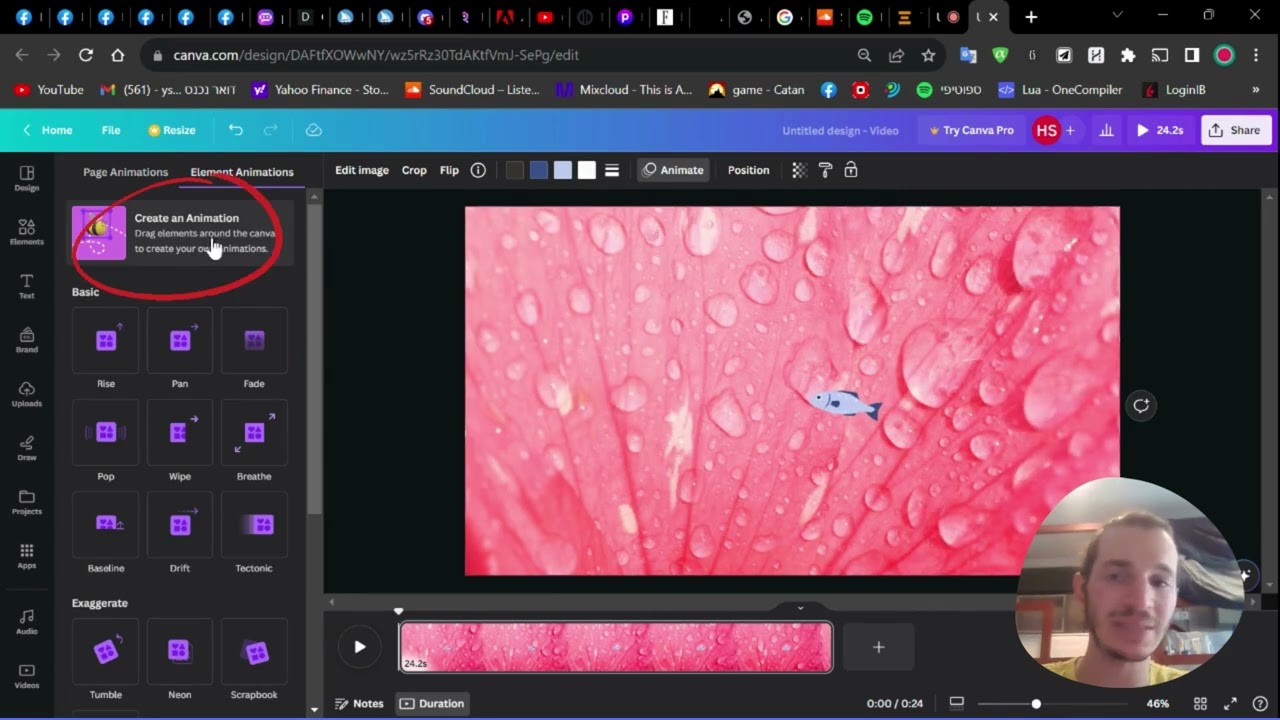
Task: Click the Create an Animation card
Action: tap(181, 233)
